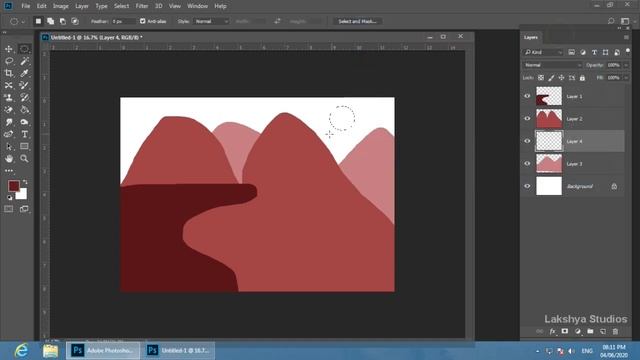
Task: Select the Brush tool
Action: tap(24, 85)
